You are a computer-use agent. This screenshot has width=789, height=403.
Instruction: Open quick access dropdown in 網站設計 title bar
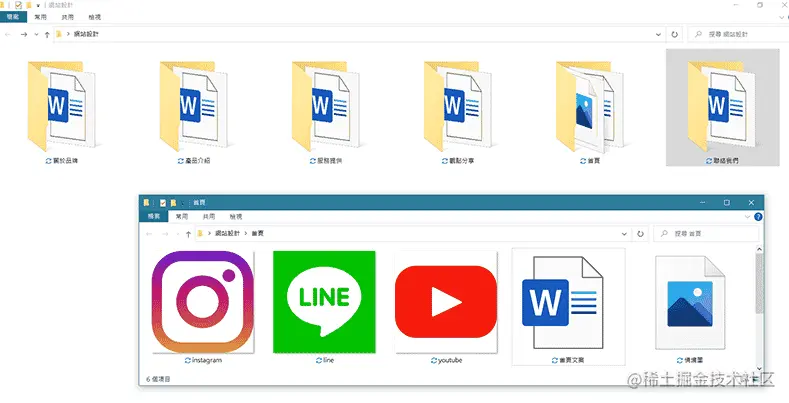click(38, 6)
